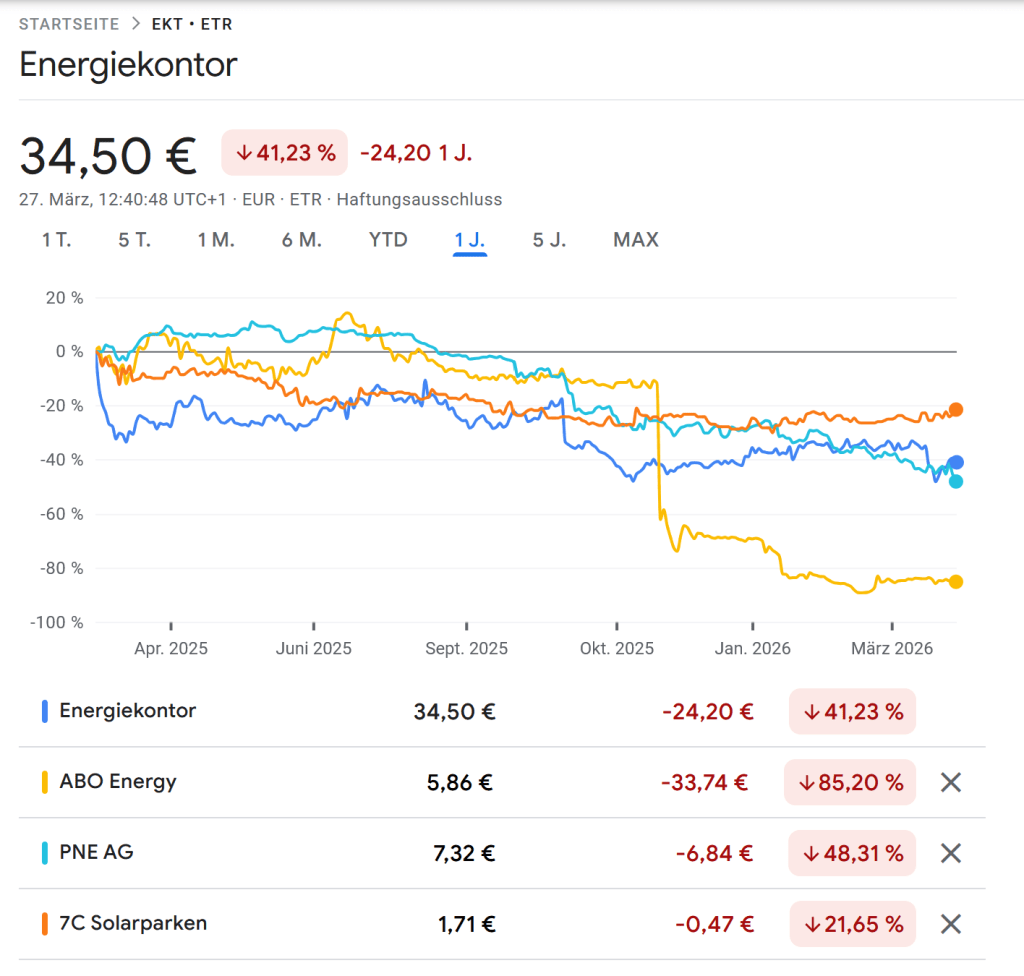Remove ABO Energy from comparison
1024x976 pixels.
(x=951, y=782)
